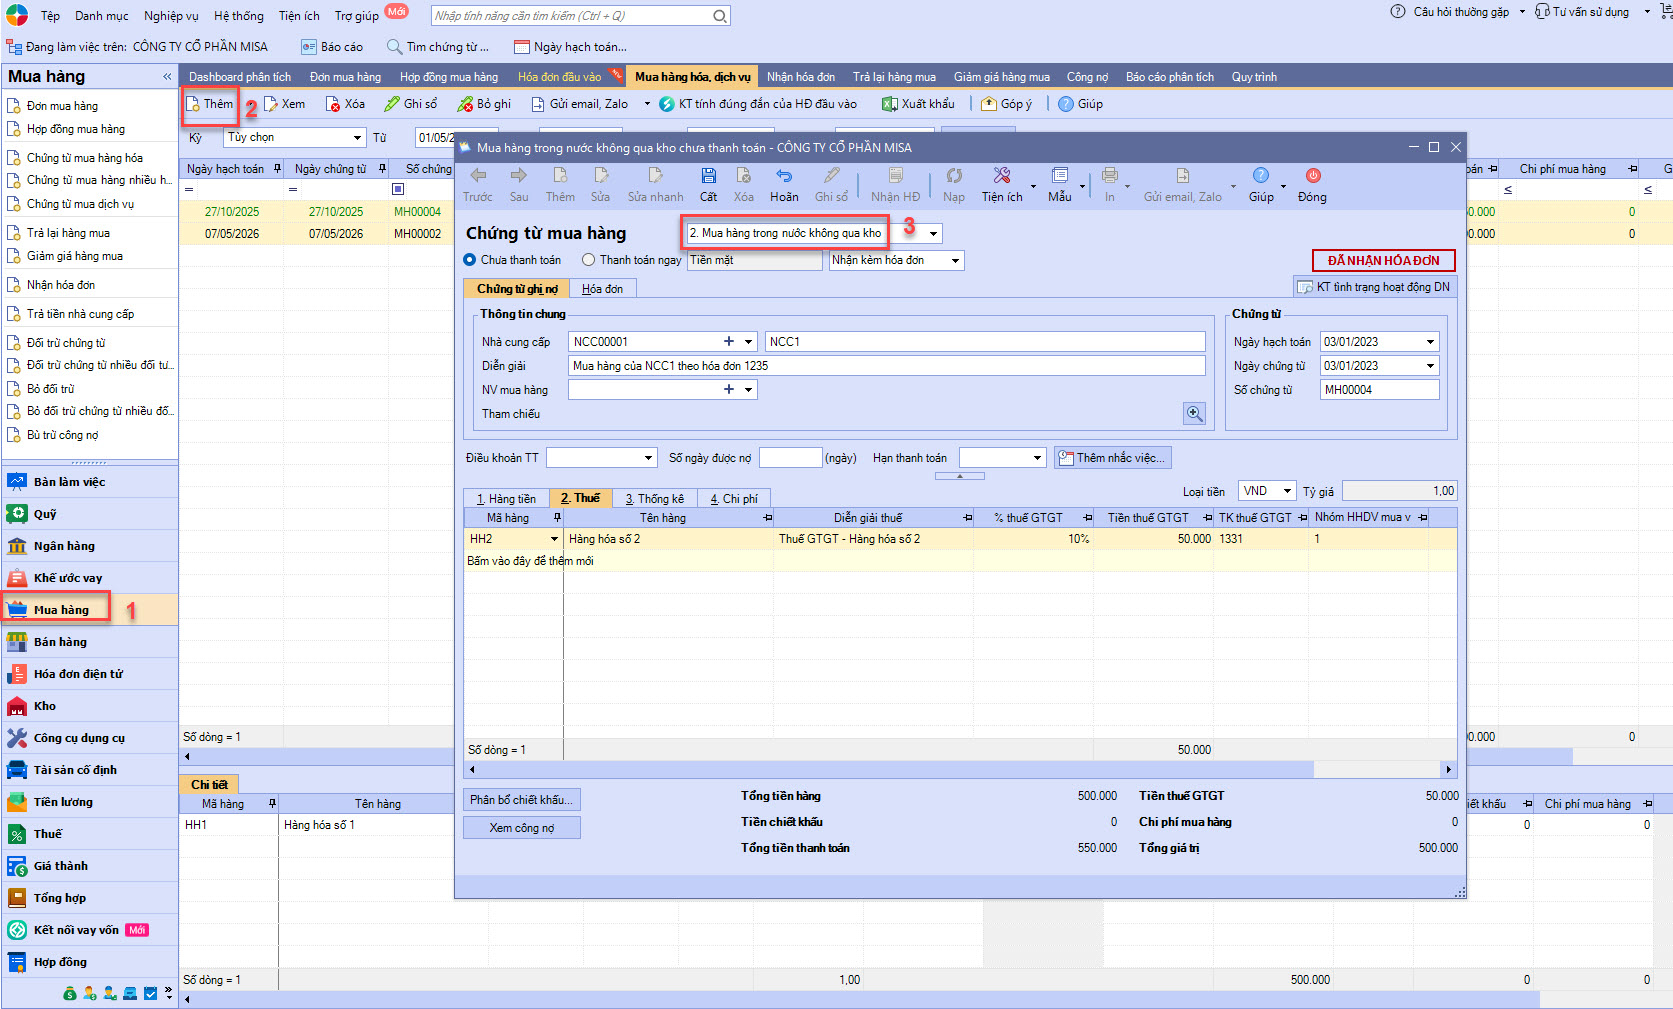The width and height of the screenshot is (1673, 1009).
Task: Click the Xem công nợ button
Action: (521, 828)
